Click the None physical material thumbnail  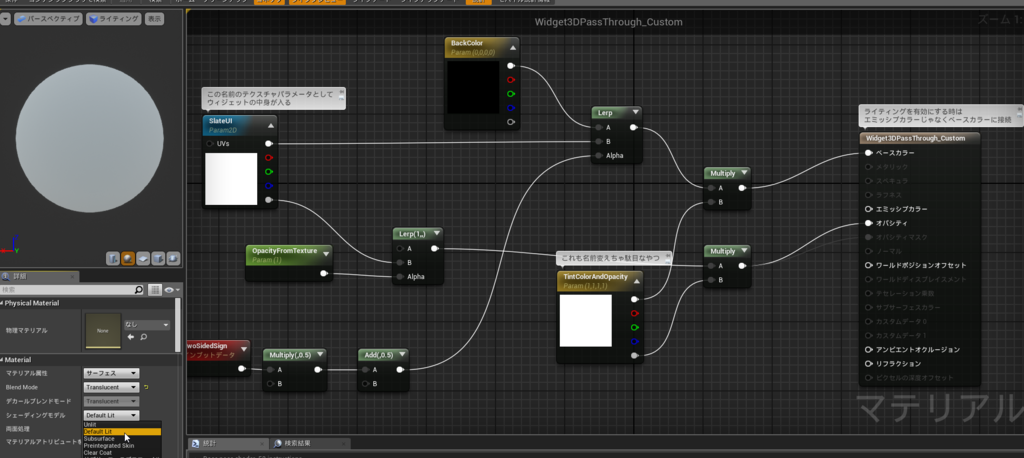tap(103, 331)
